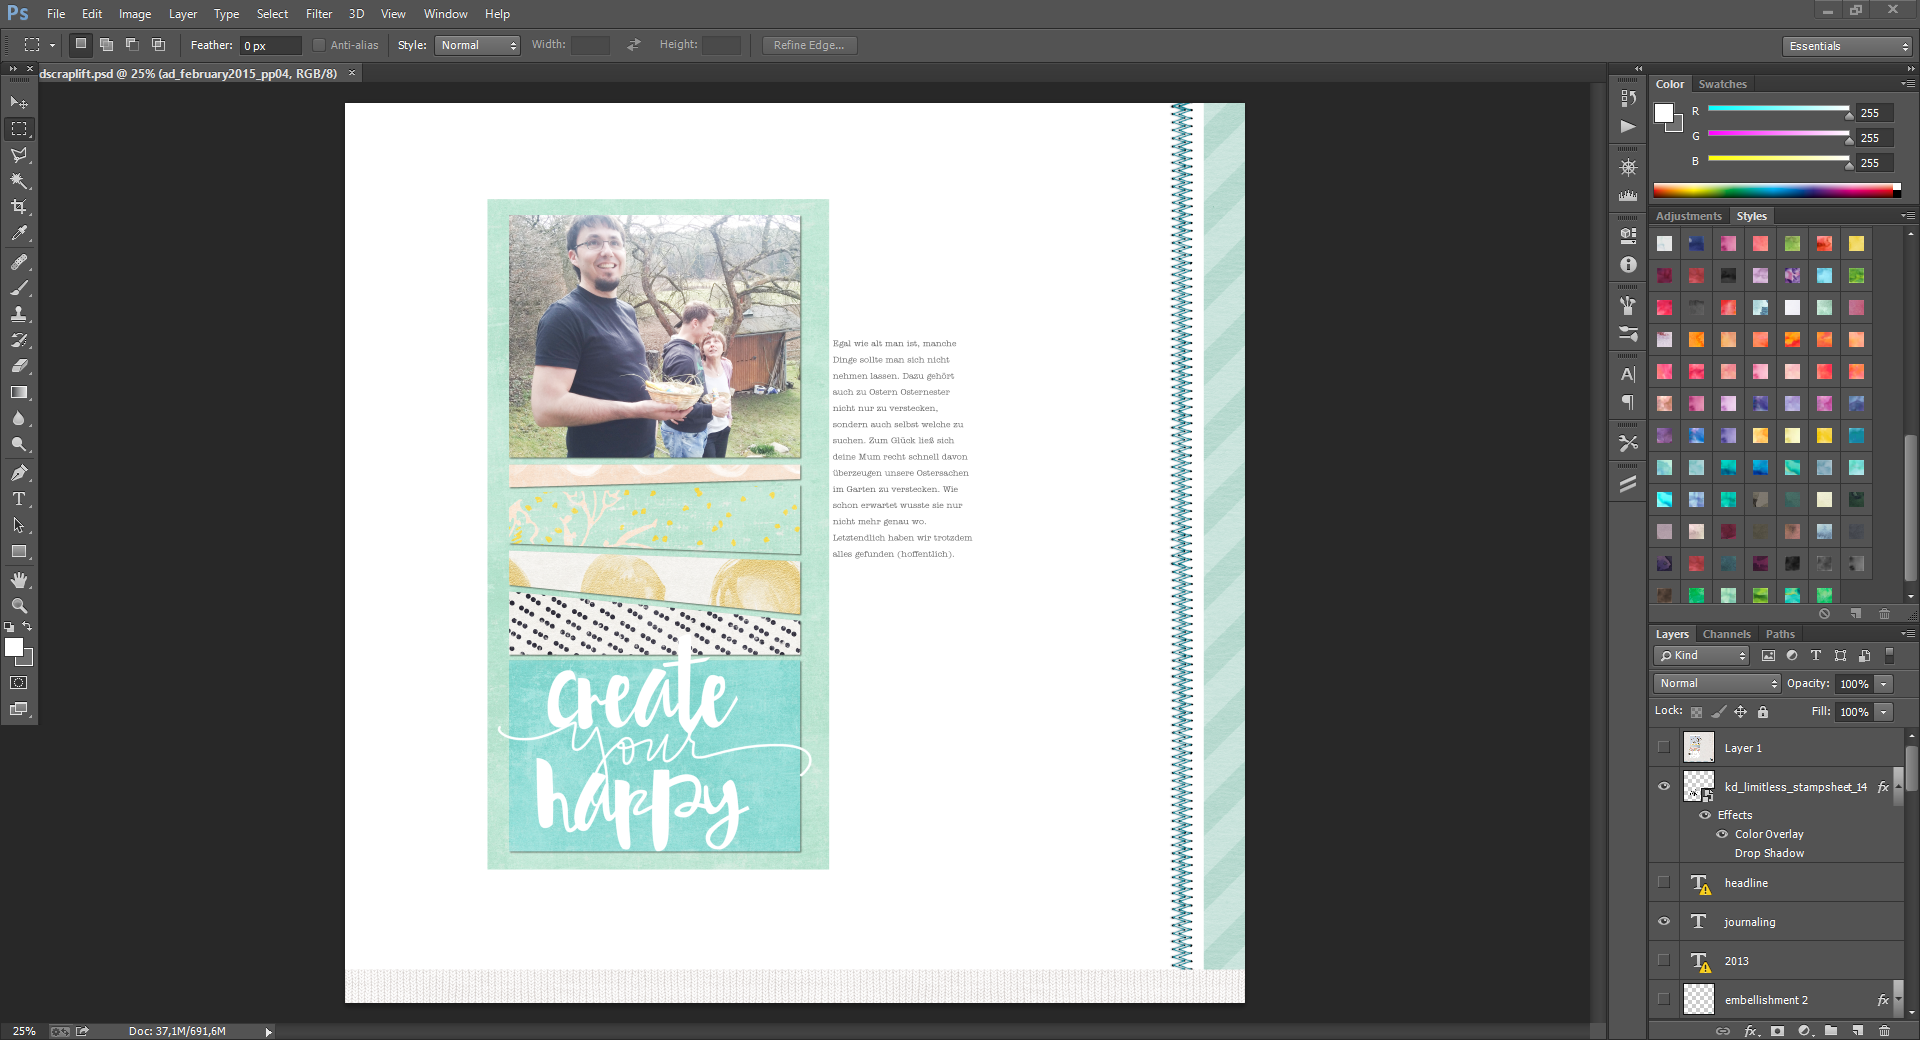This screenshot has width=1920, height=1040.
Task: Select the Zoom tool
Action: click(19, 606)
